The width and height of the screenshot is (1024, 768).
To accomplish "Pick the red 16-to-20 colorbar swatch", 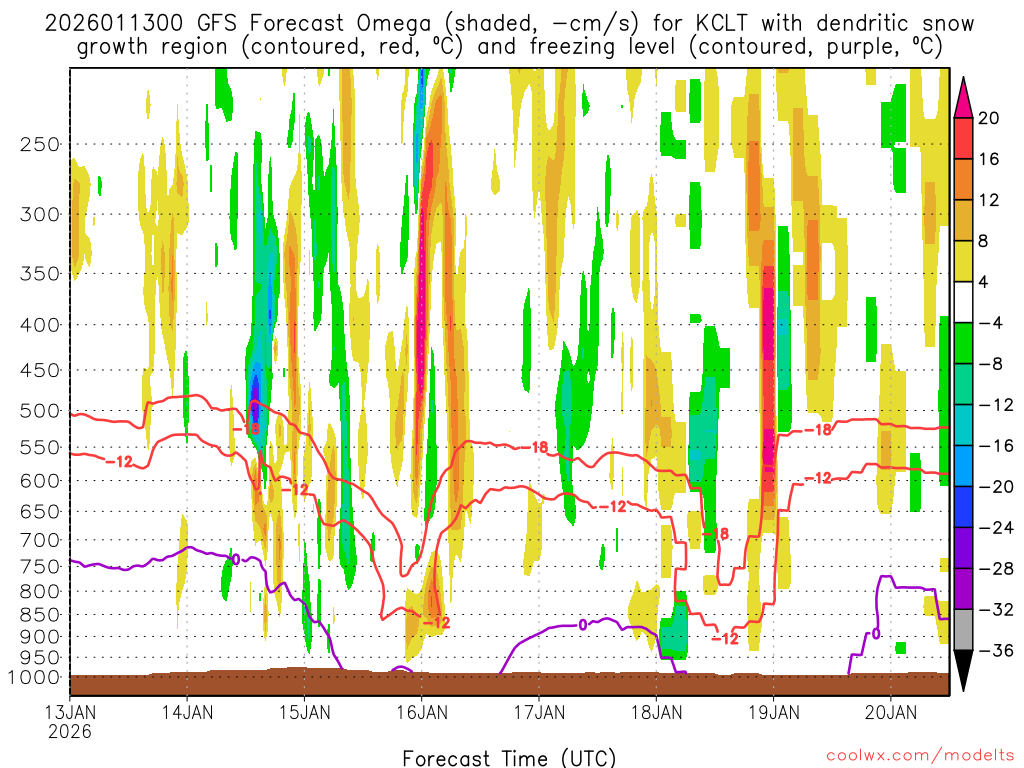I will 963,138.
